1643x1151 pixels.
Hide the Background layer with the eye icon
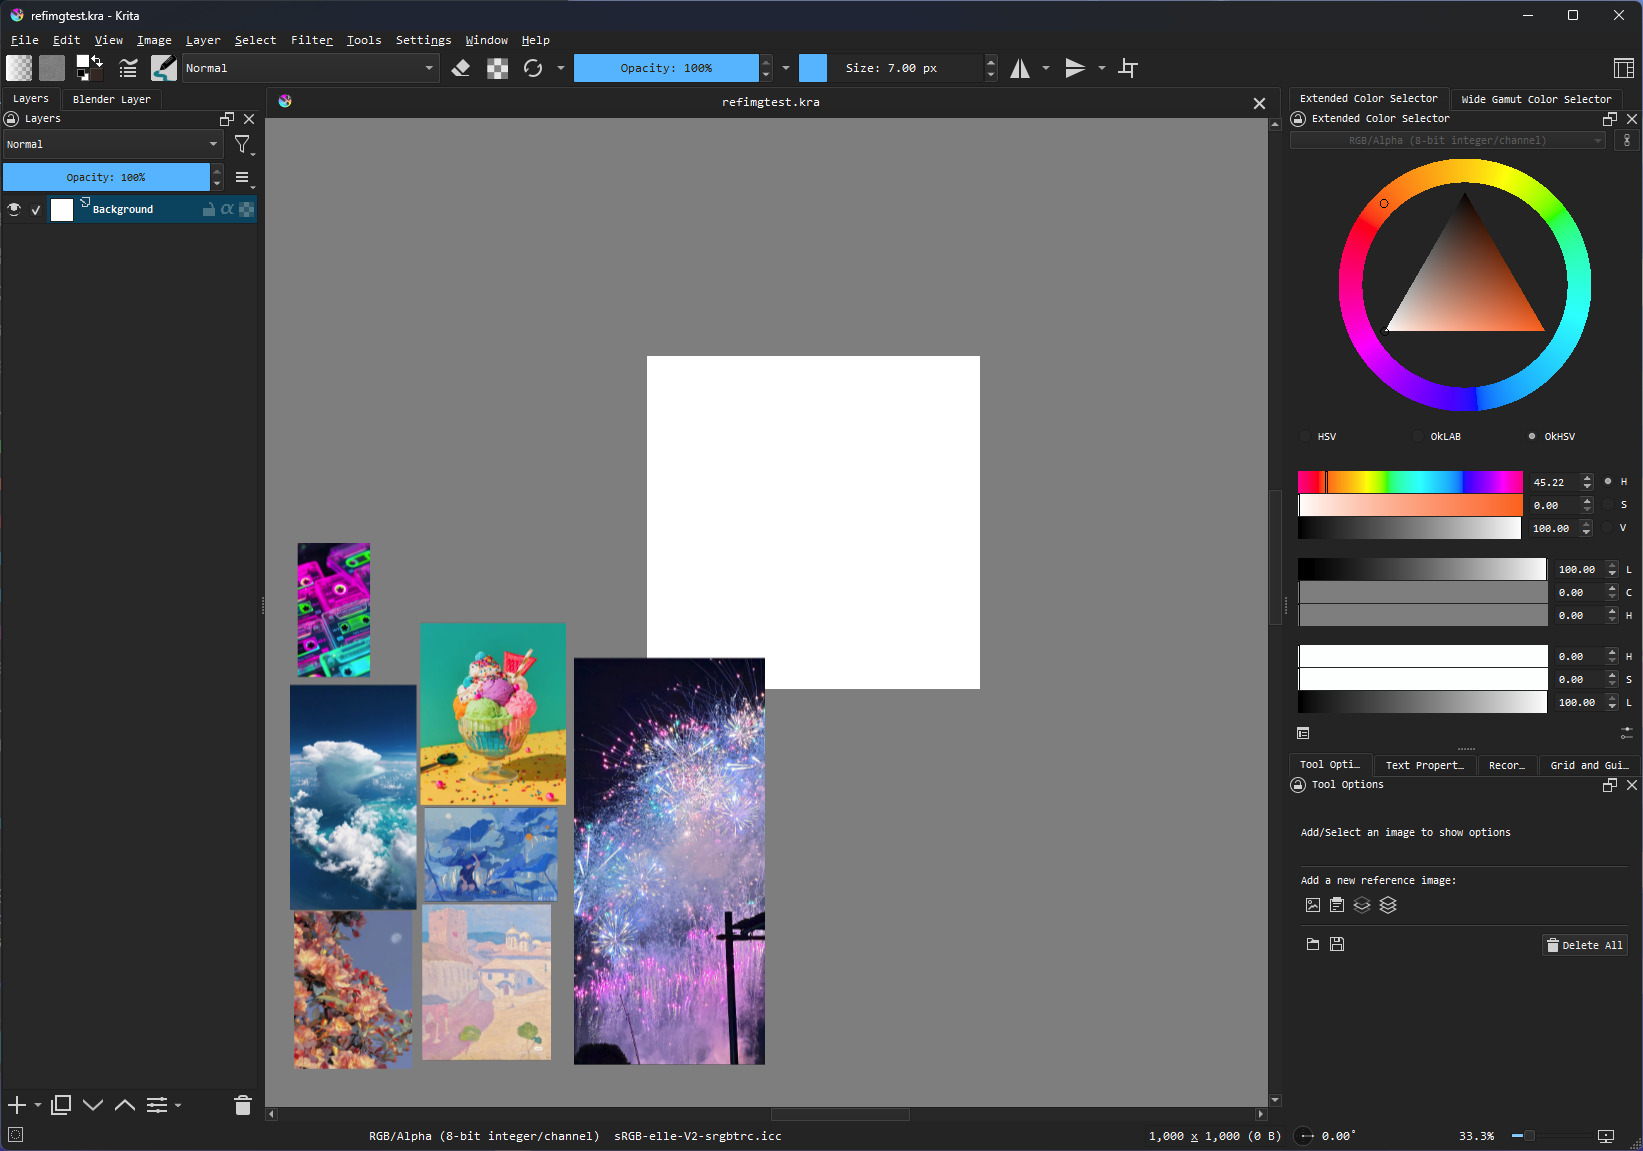click(x=14, y=209)
